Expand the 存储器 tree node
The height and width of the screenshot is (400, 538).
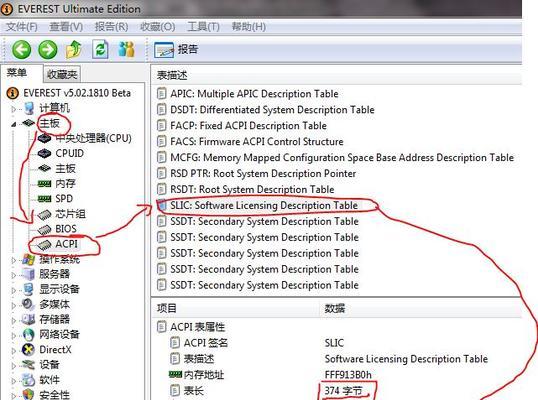point(13,320)
